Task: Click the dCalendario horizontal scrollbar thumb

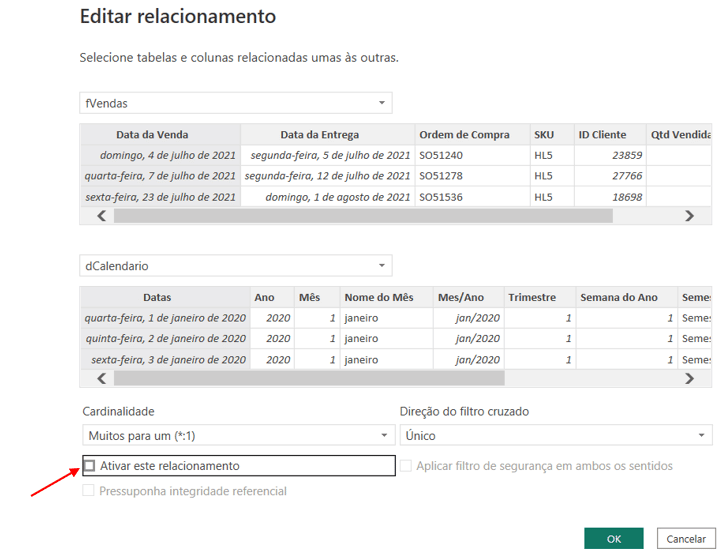Action: (x=309, y=379)
